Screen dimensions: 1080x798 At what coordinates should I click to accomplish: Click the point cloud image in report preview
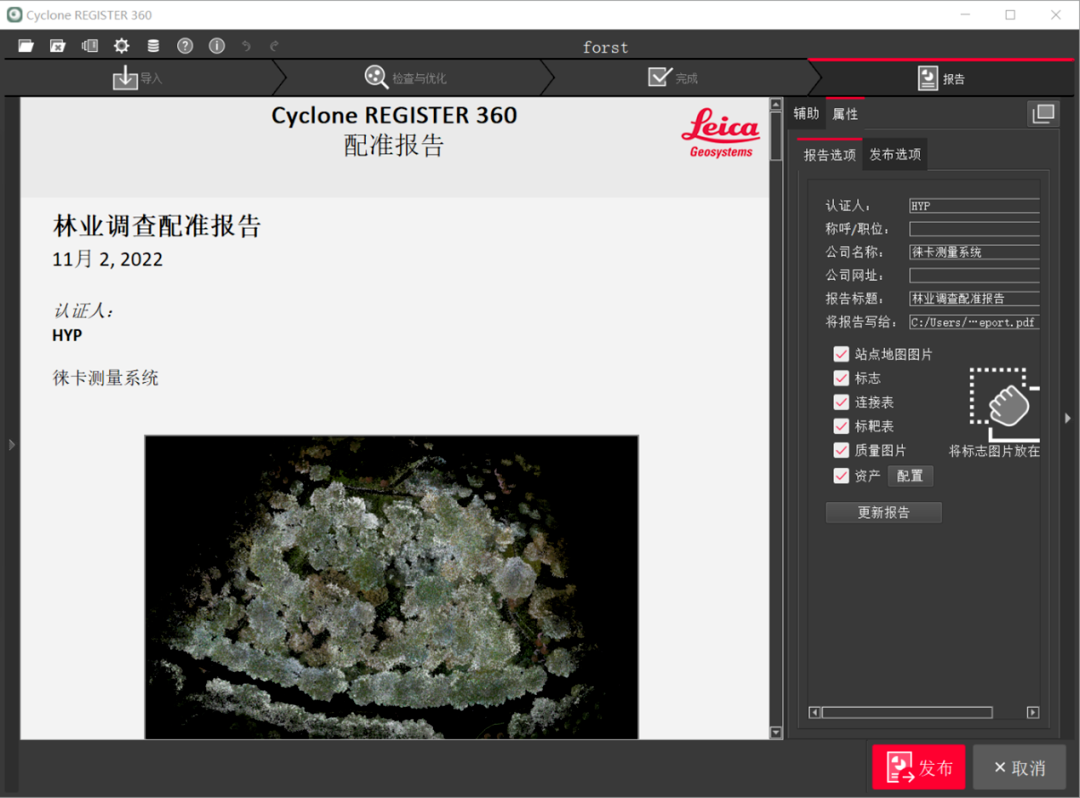391,587
